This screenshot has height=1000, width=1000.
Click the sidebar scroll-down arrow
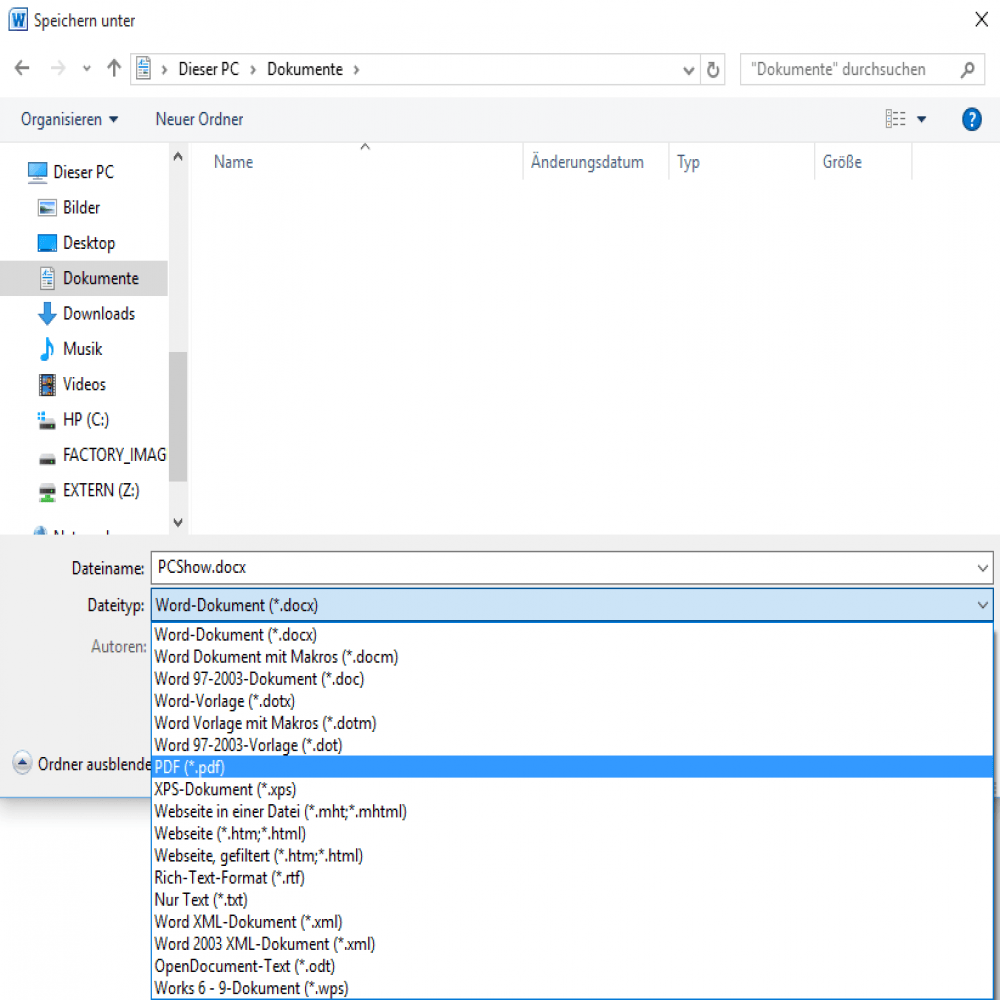[178, 522]
